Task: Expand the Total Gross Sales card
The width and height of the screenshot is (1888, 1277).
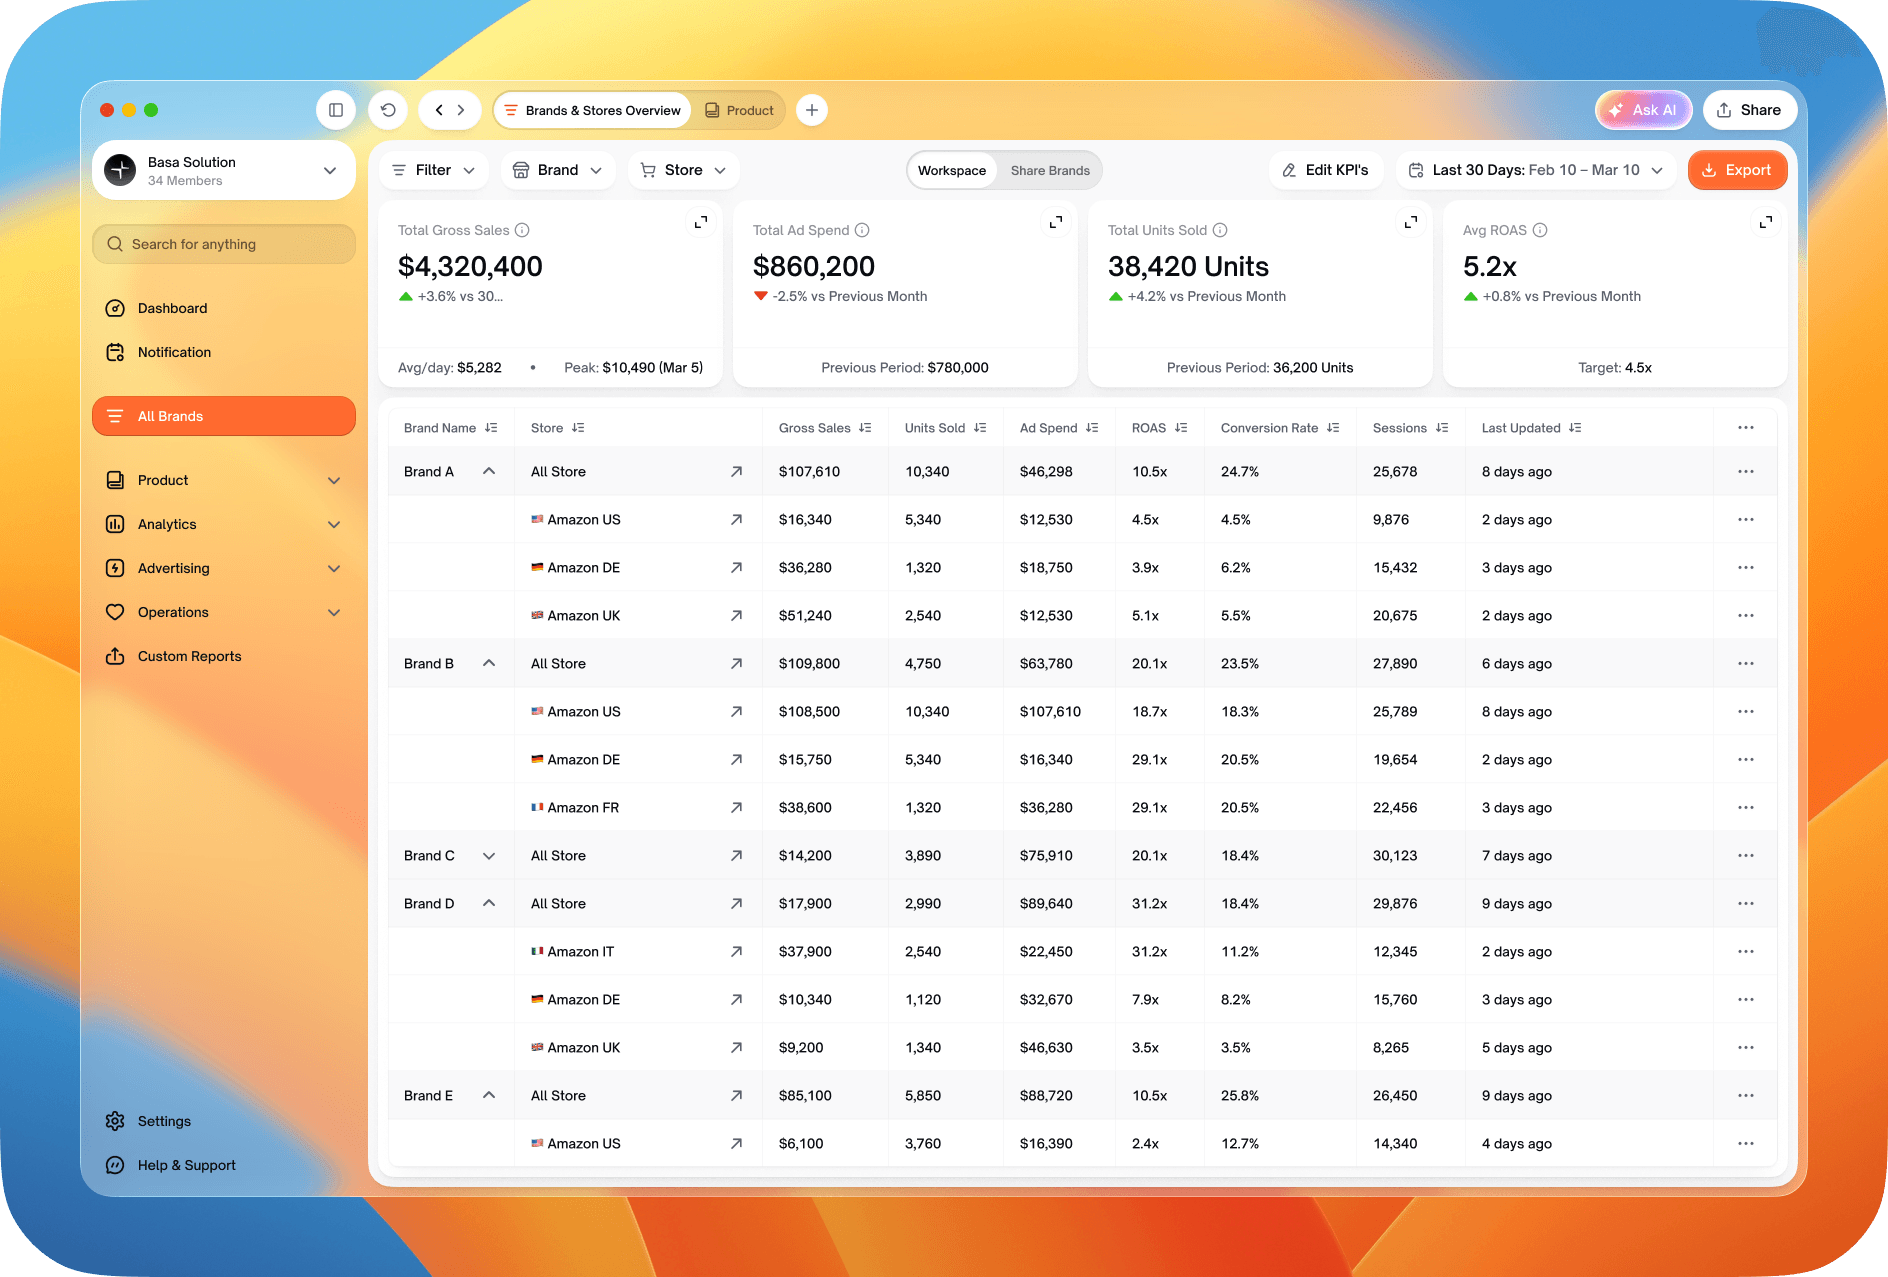Action: [x=701, y=222]
